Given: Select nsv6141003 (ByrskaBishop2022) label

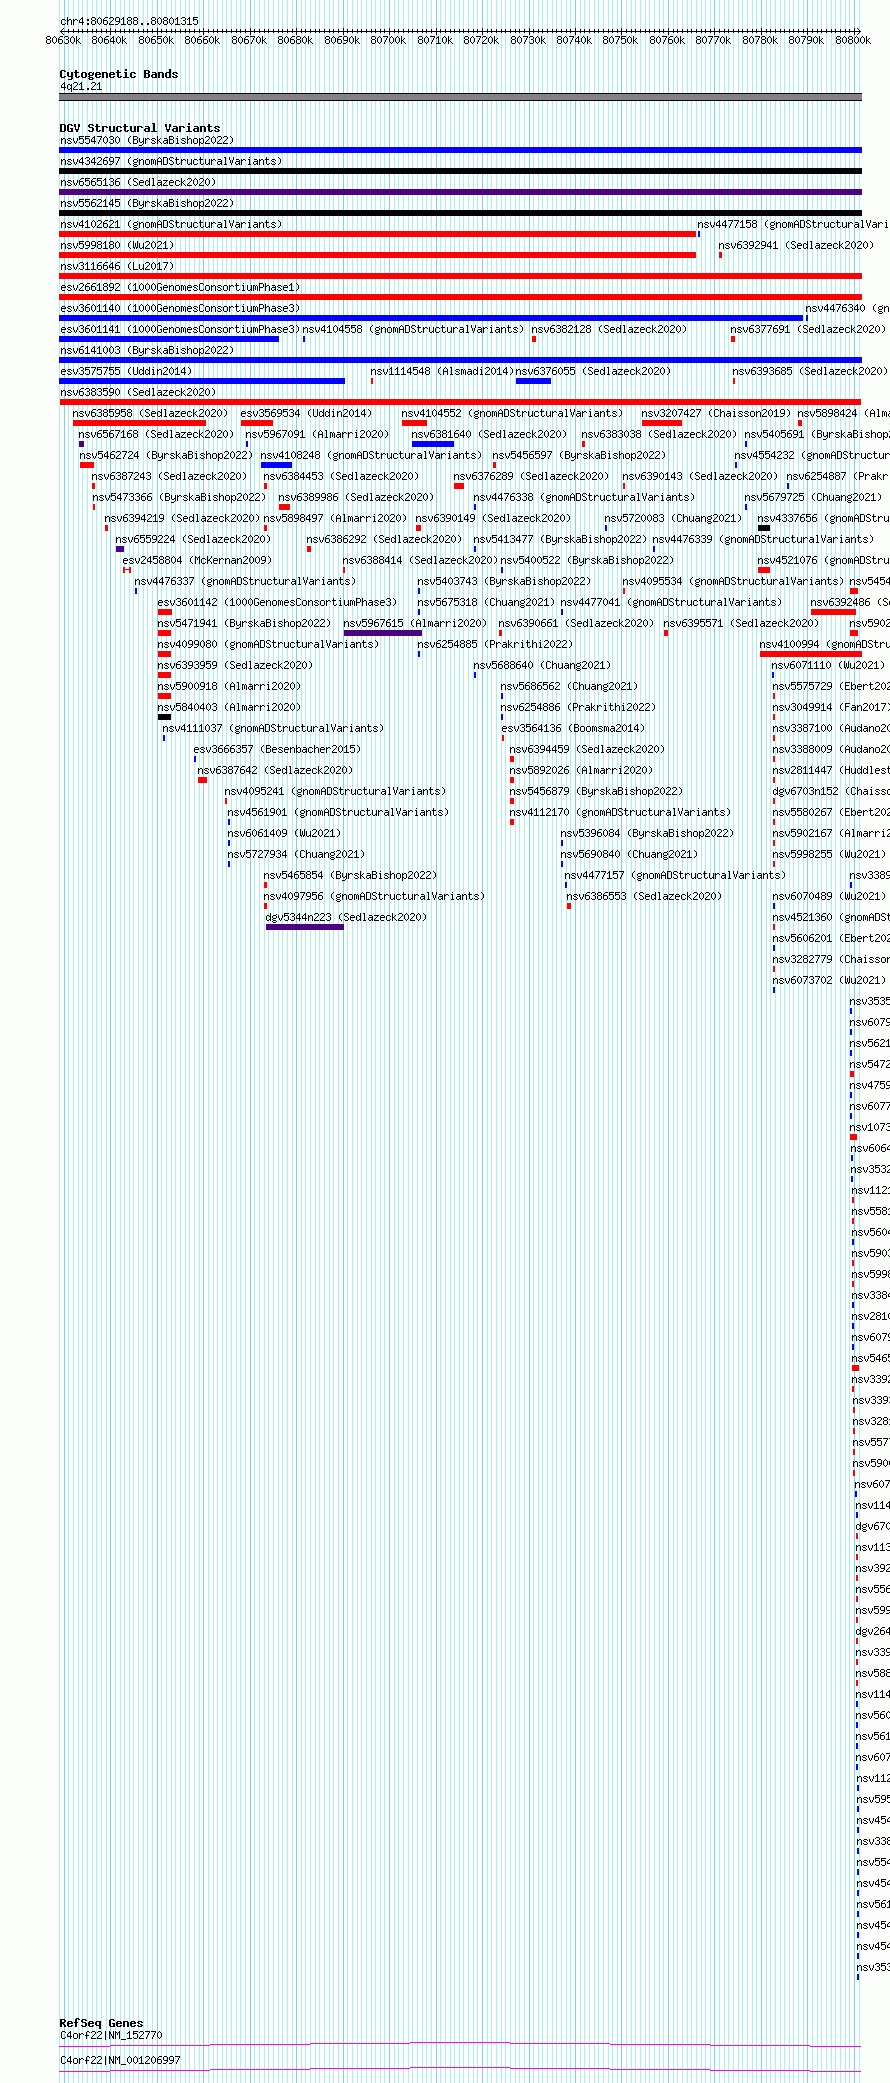Looking at the screenshot, I should 146,350.
